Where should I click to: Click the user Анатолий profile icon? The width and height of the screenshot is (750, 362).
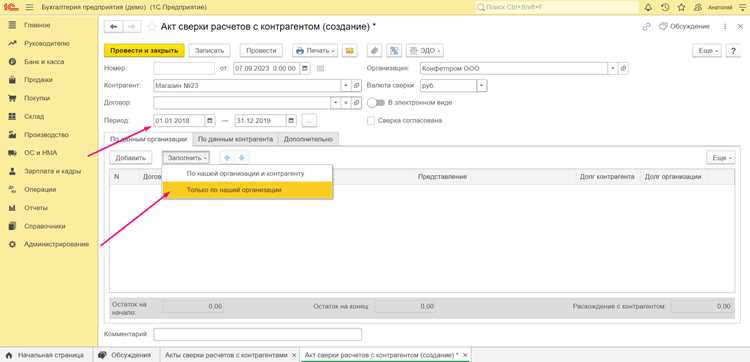697,8
